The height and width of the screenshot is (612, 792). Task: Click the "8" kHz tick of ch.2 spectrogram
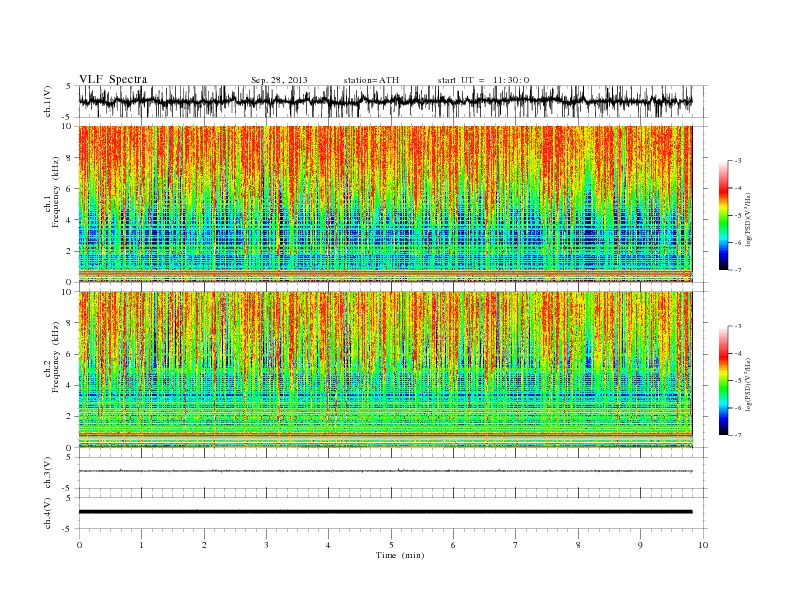point(70,323)
